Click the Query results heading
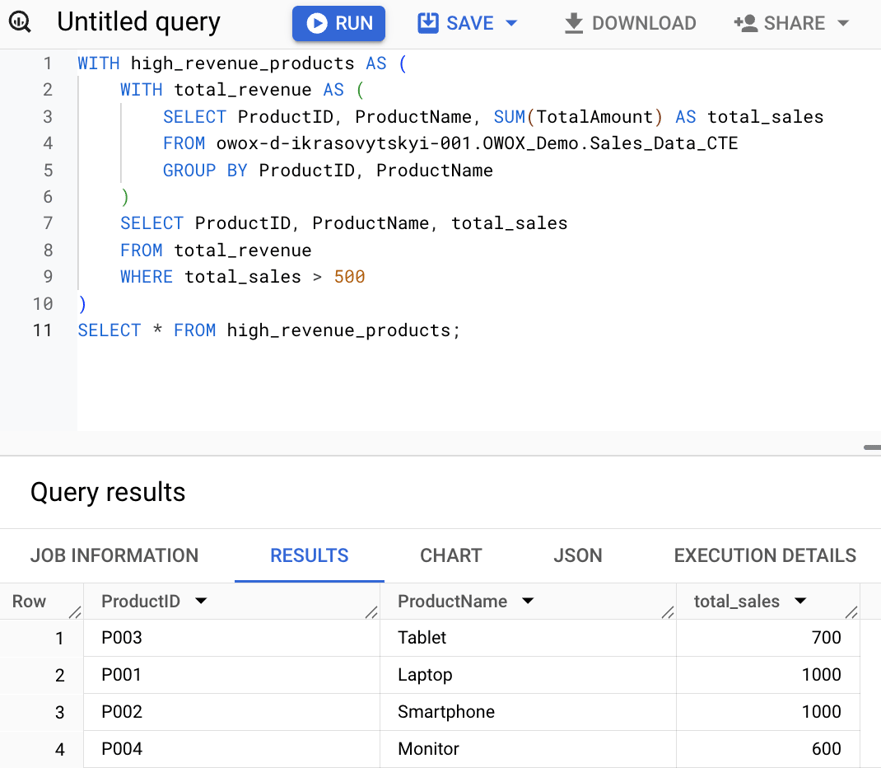The height and width of the screenshot is (768, 881). (x=108, y=492)
